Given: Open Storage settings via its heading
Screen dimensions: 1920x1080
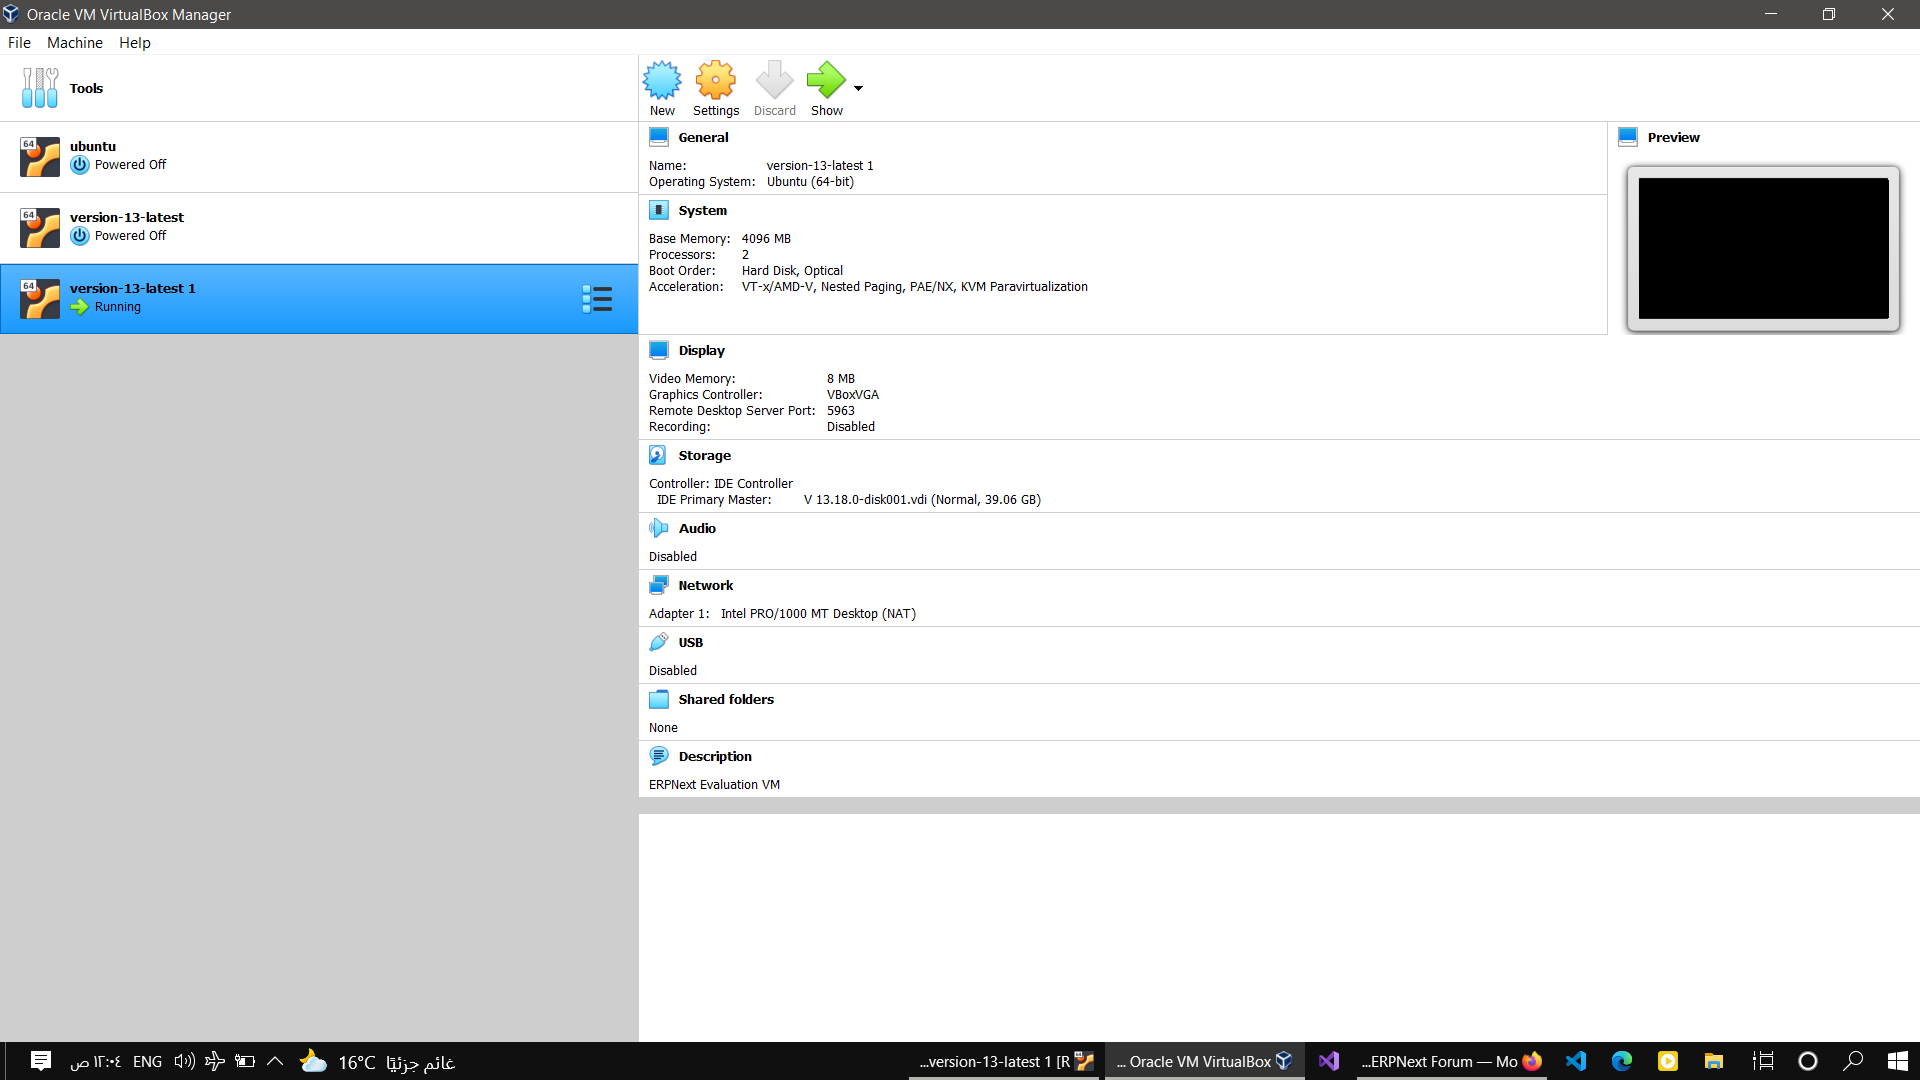Looking at the screenshot, I should pyautogui.click(x=705, y=455).
